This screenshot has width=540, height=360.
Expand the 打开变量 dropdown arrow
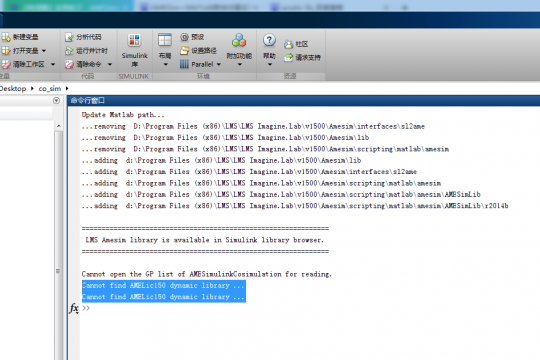(44, 51)
